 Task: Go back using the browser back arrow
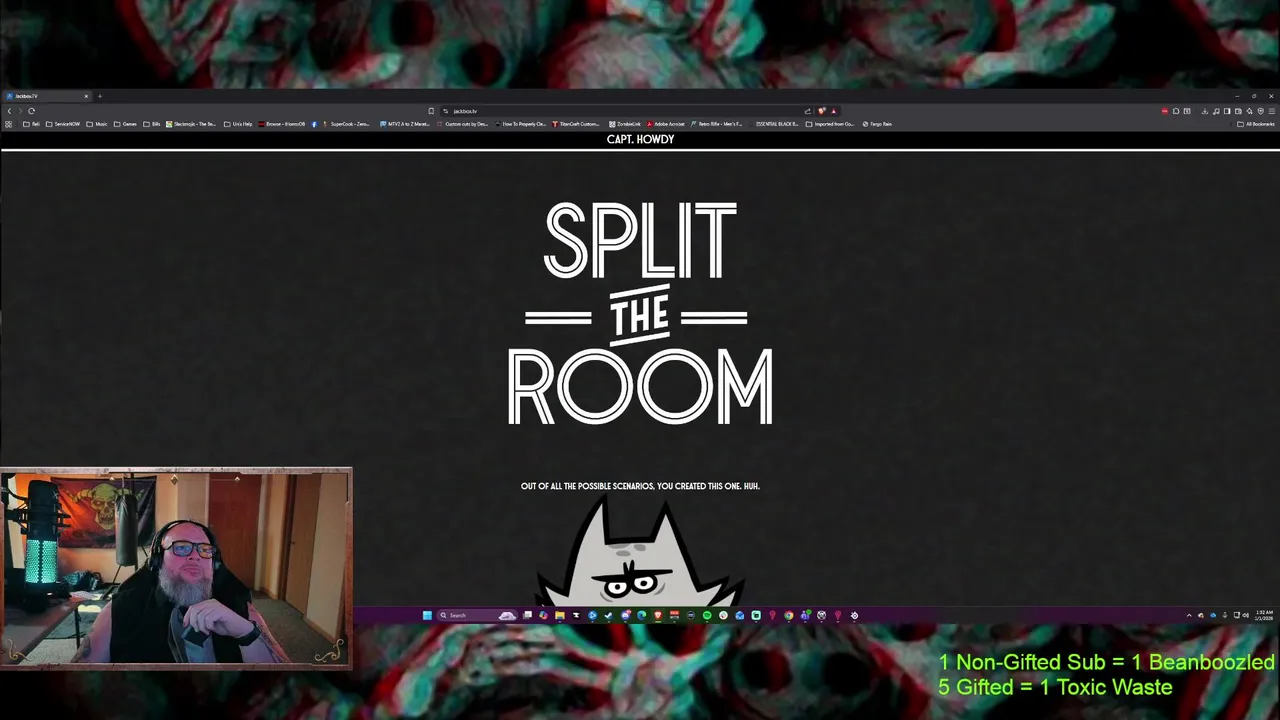pos(9,111)
